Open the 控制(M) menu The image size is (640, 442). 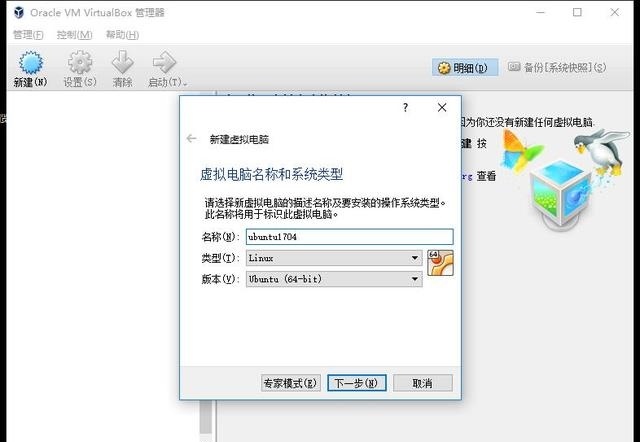click(x=75, y=35)
